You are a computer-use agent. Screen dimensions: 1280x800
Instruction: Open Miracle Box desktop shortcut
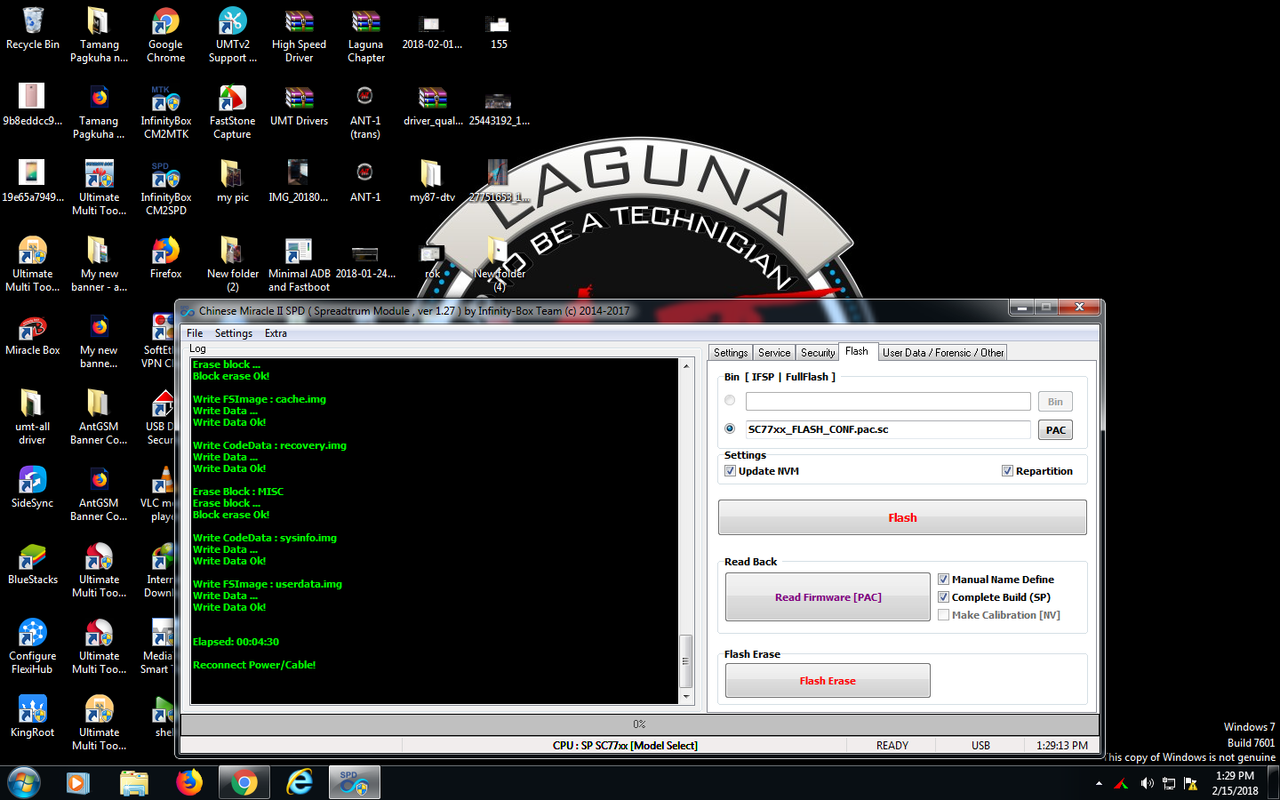coord(32,335)
